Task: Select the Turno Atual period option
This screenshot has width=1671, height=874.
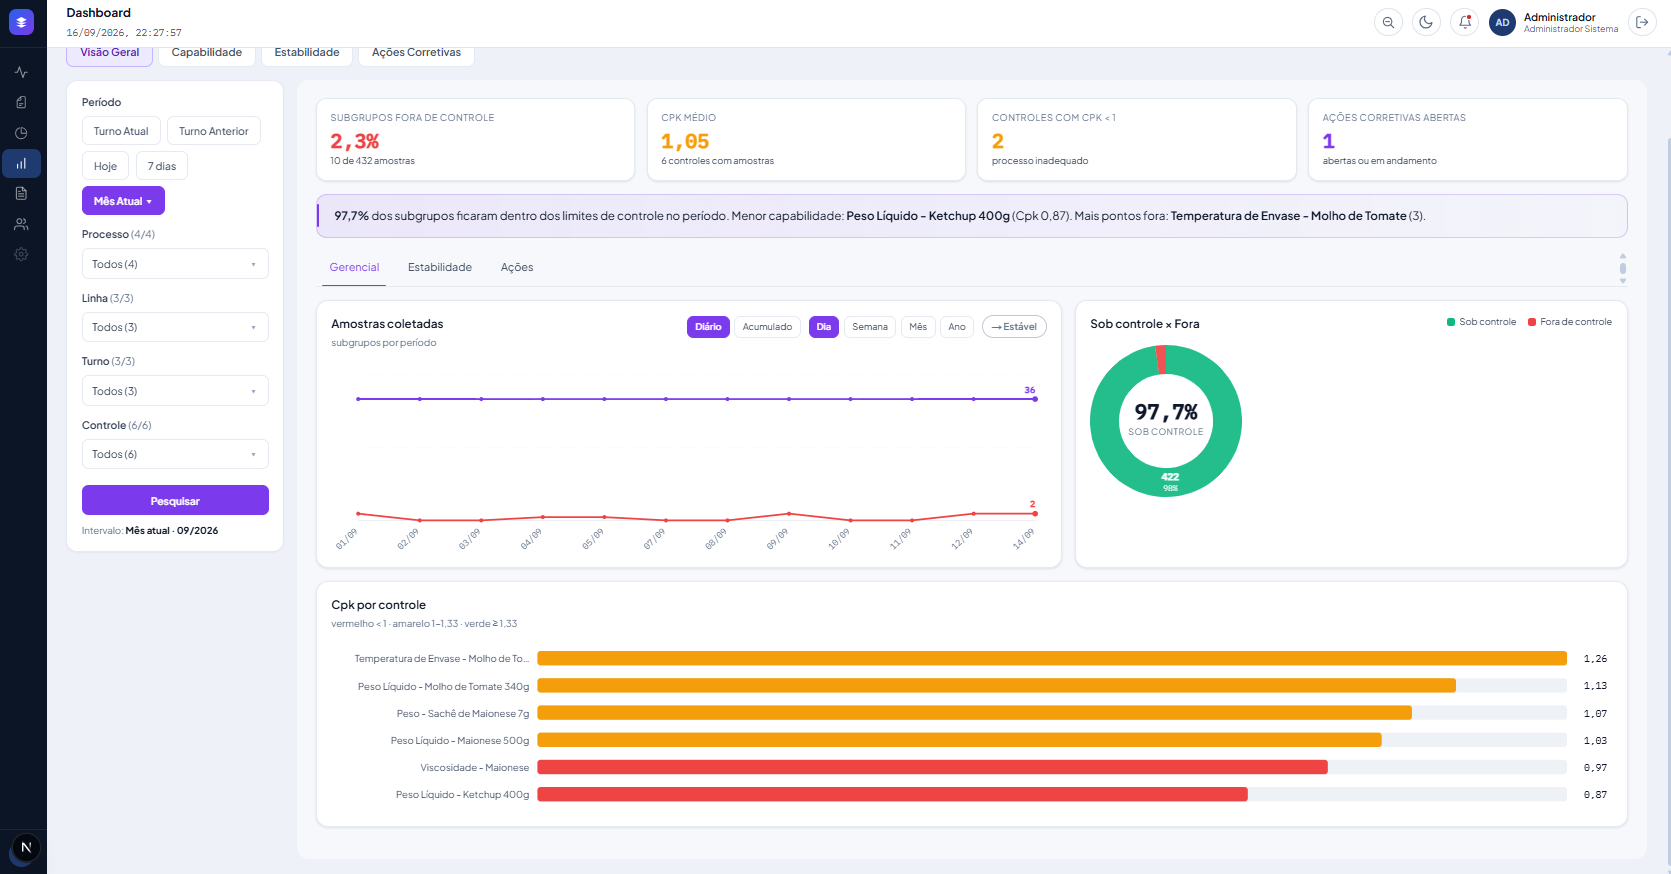Action: click(x=121, y=131)
